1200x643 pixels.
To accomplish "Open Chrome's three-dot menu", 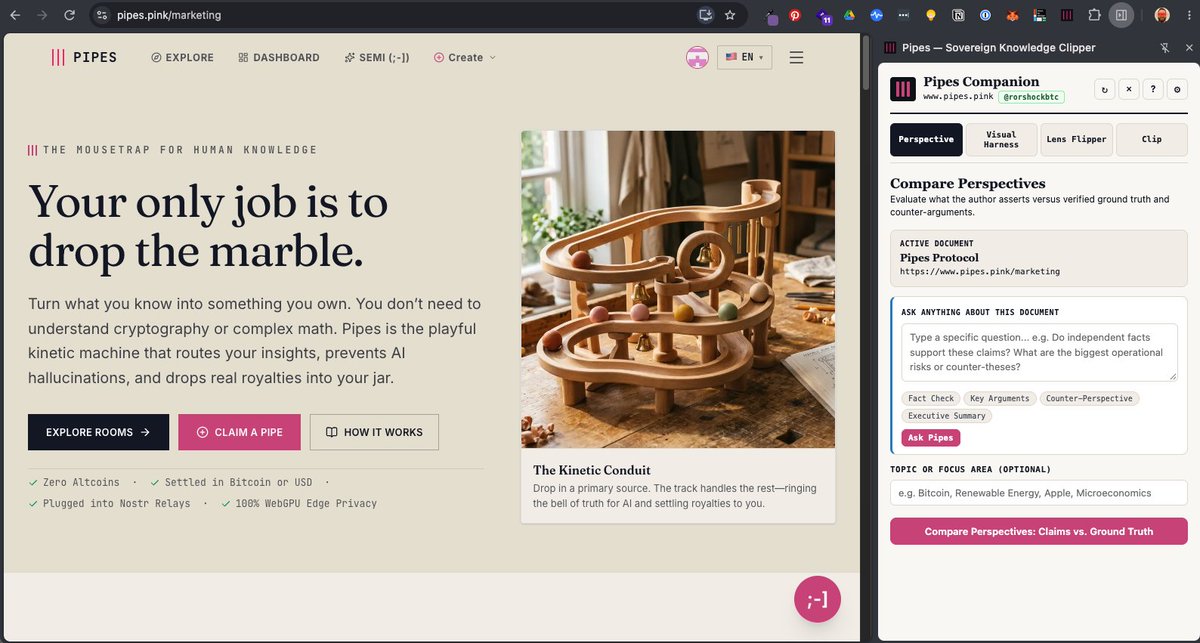I will pos(1187,15).
